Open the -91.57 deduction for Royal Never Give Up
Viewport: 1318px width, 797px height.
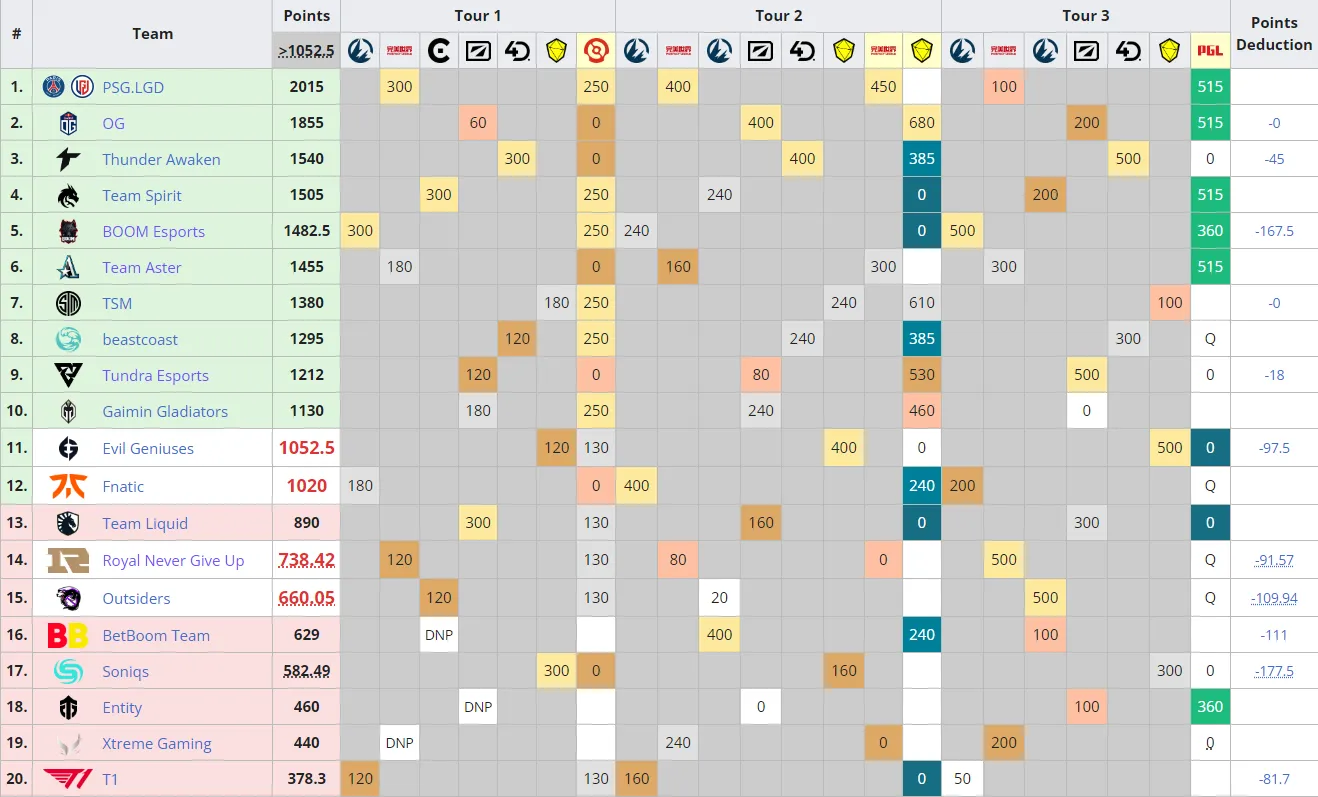click(1274, 560)
